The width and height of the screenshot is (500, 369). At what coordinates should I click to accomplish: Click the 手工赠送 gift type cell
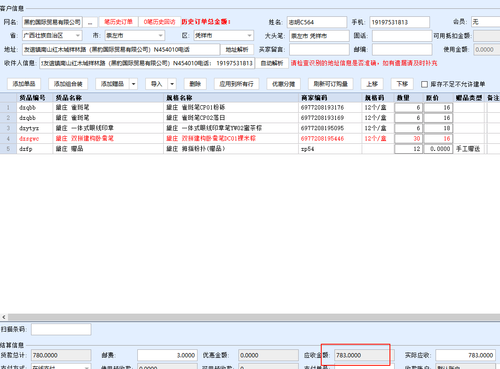tap(469, 149)
